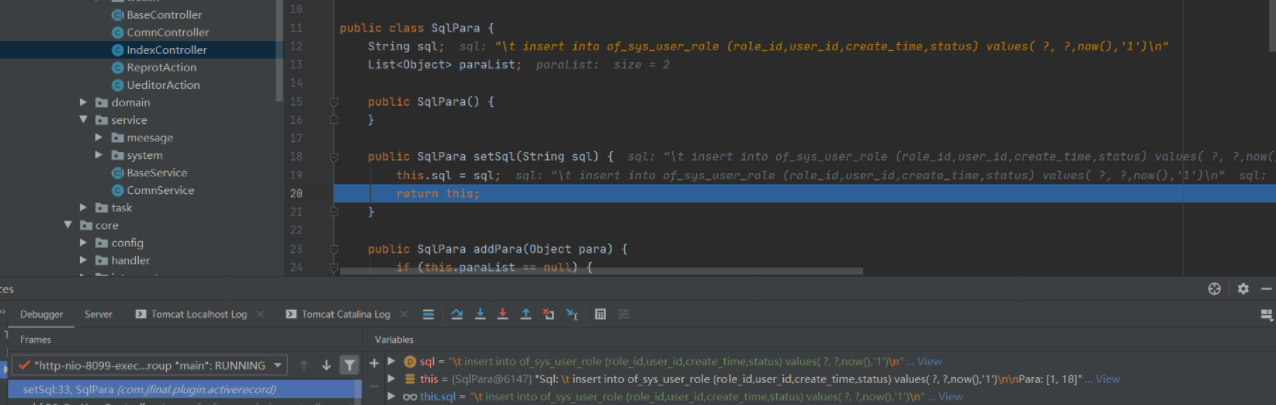Open debug panel settings gear

(1243, 288)
